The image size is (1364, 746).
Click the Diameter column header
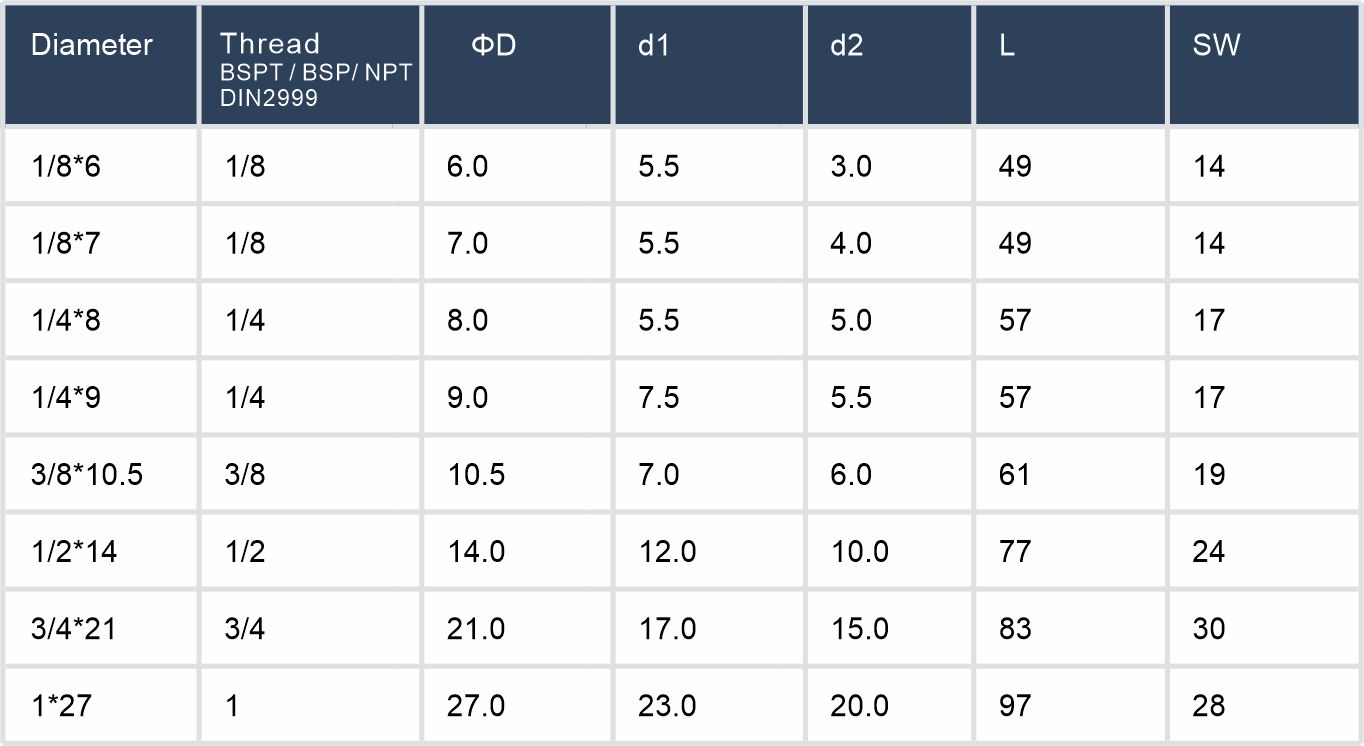coord(92,46)
